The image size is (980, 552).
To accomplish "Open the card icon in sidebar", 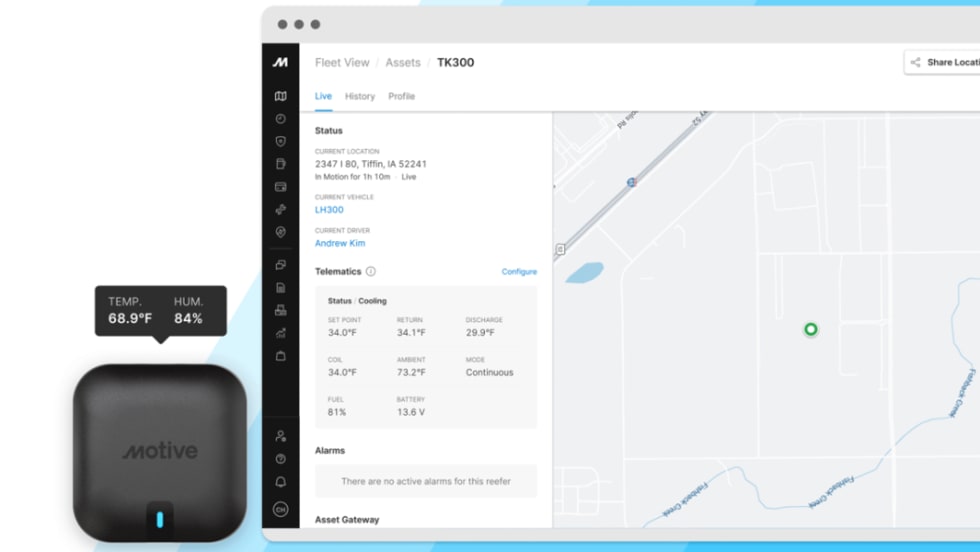I will pyautogui.click(x=281, y=187).
